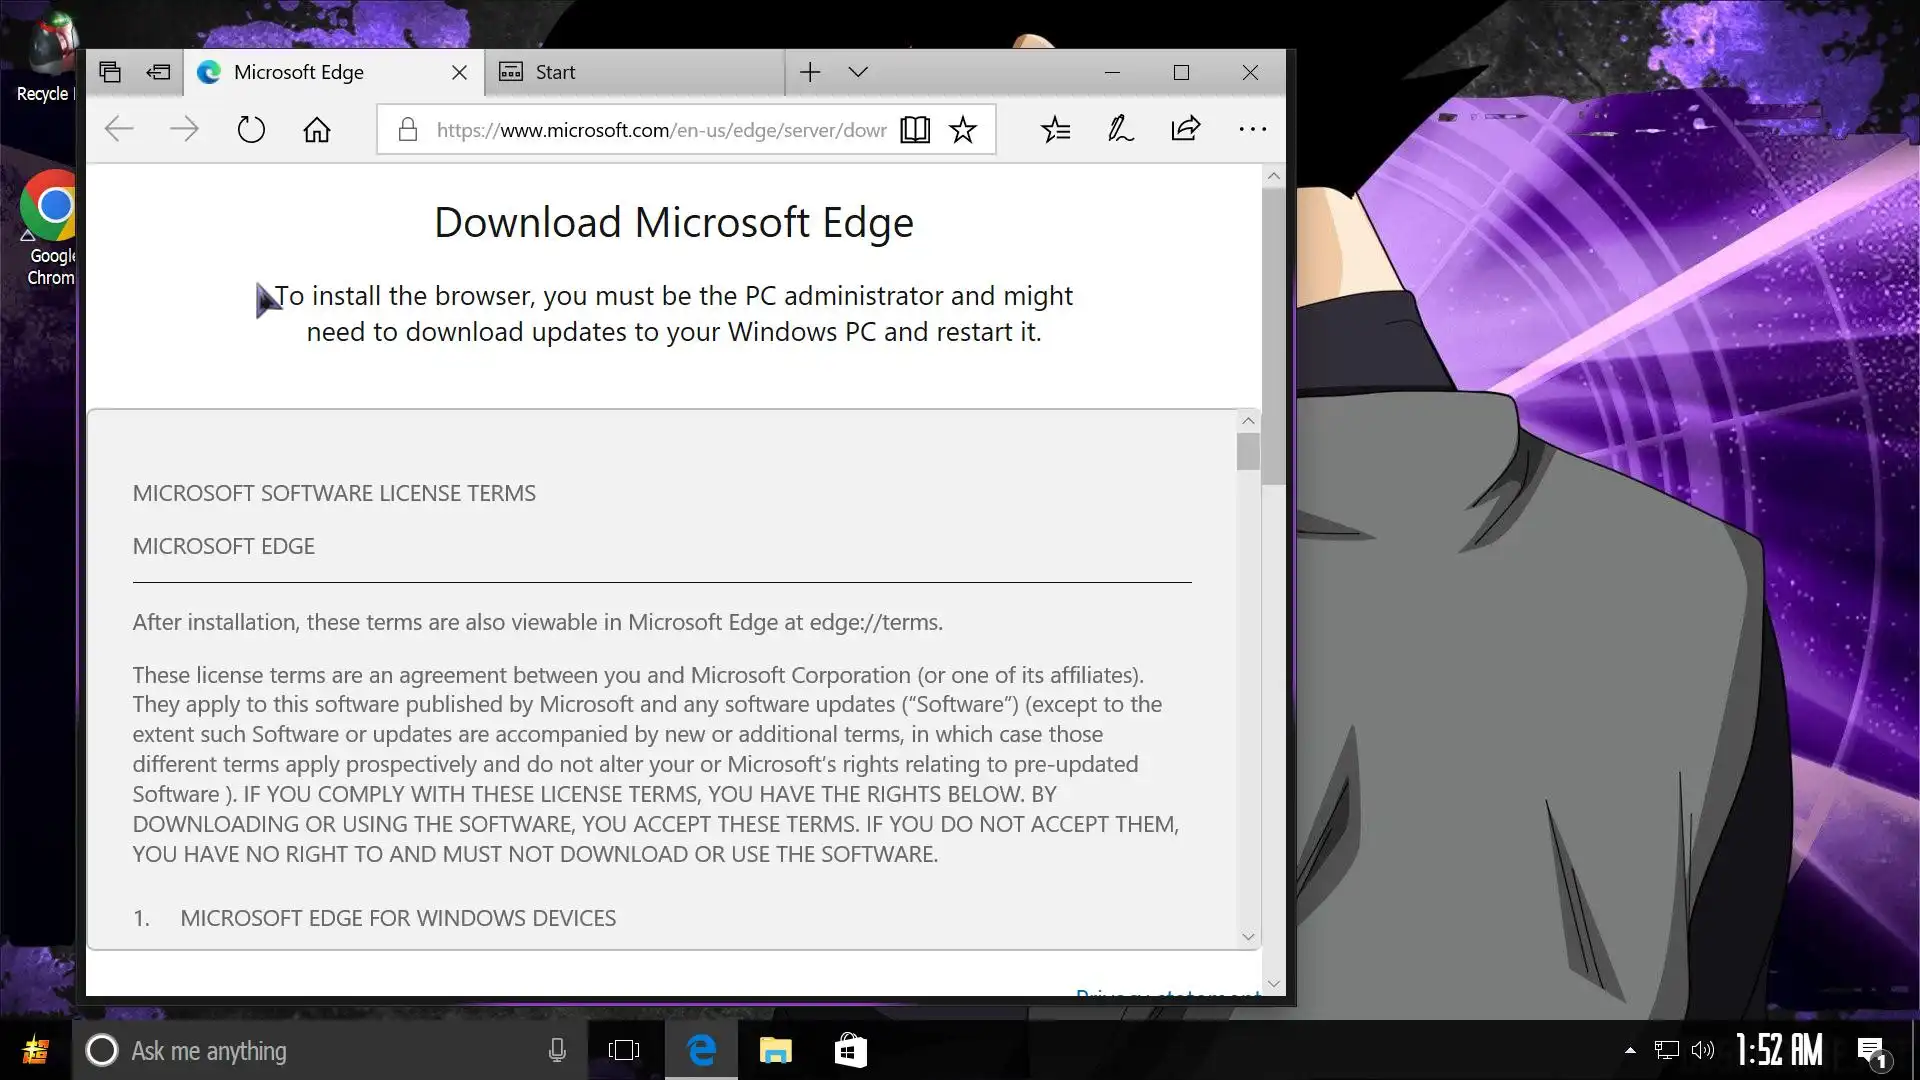This screenshot has height=1080, width=1920.
Task: Open a new tab with plus button
Action: pyautogui.click(x=810, y=72)
